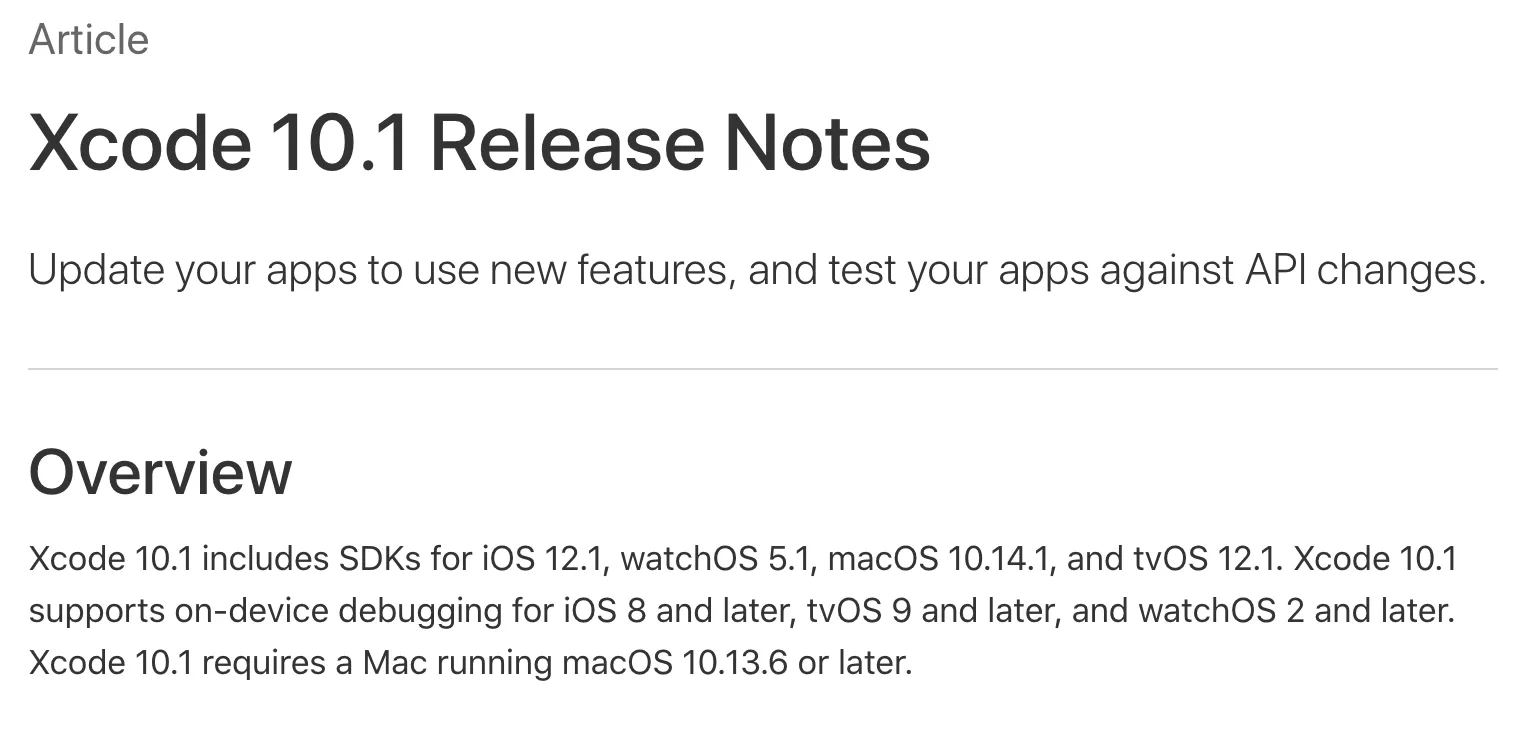This screenshot has width=1532, height=746.
Task: Click the Overview section heading
Action: (x=160, y=473)
